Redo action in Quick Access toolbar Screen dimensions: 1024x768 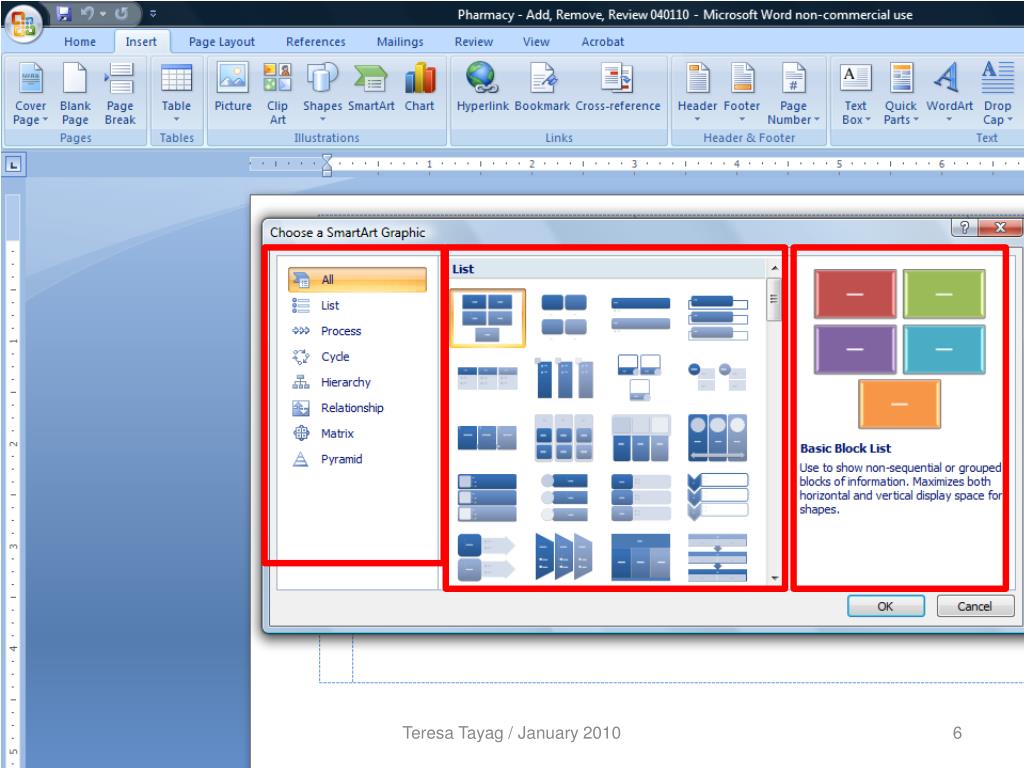[121, 13]
